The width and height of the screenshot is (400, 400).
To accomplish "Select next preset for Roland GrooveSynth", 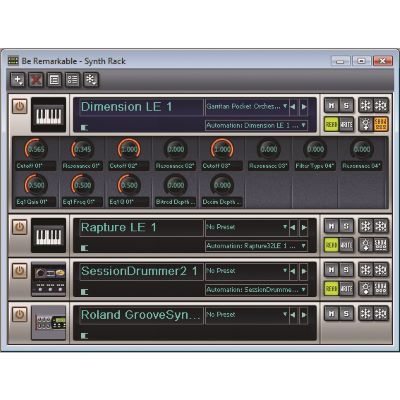I will coord(304,315).
